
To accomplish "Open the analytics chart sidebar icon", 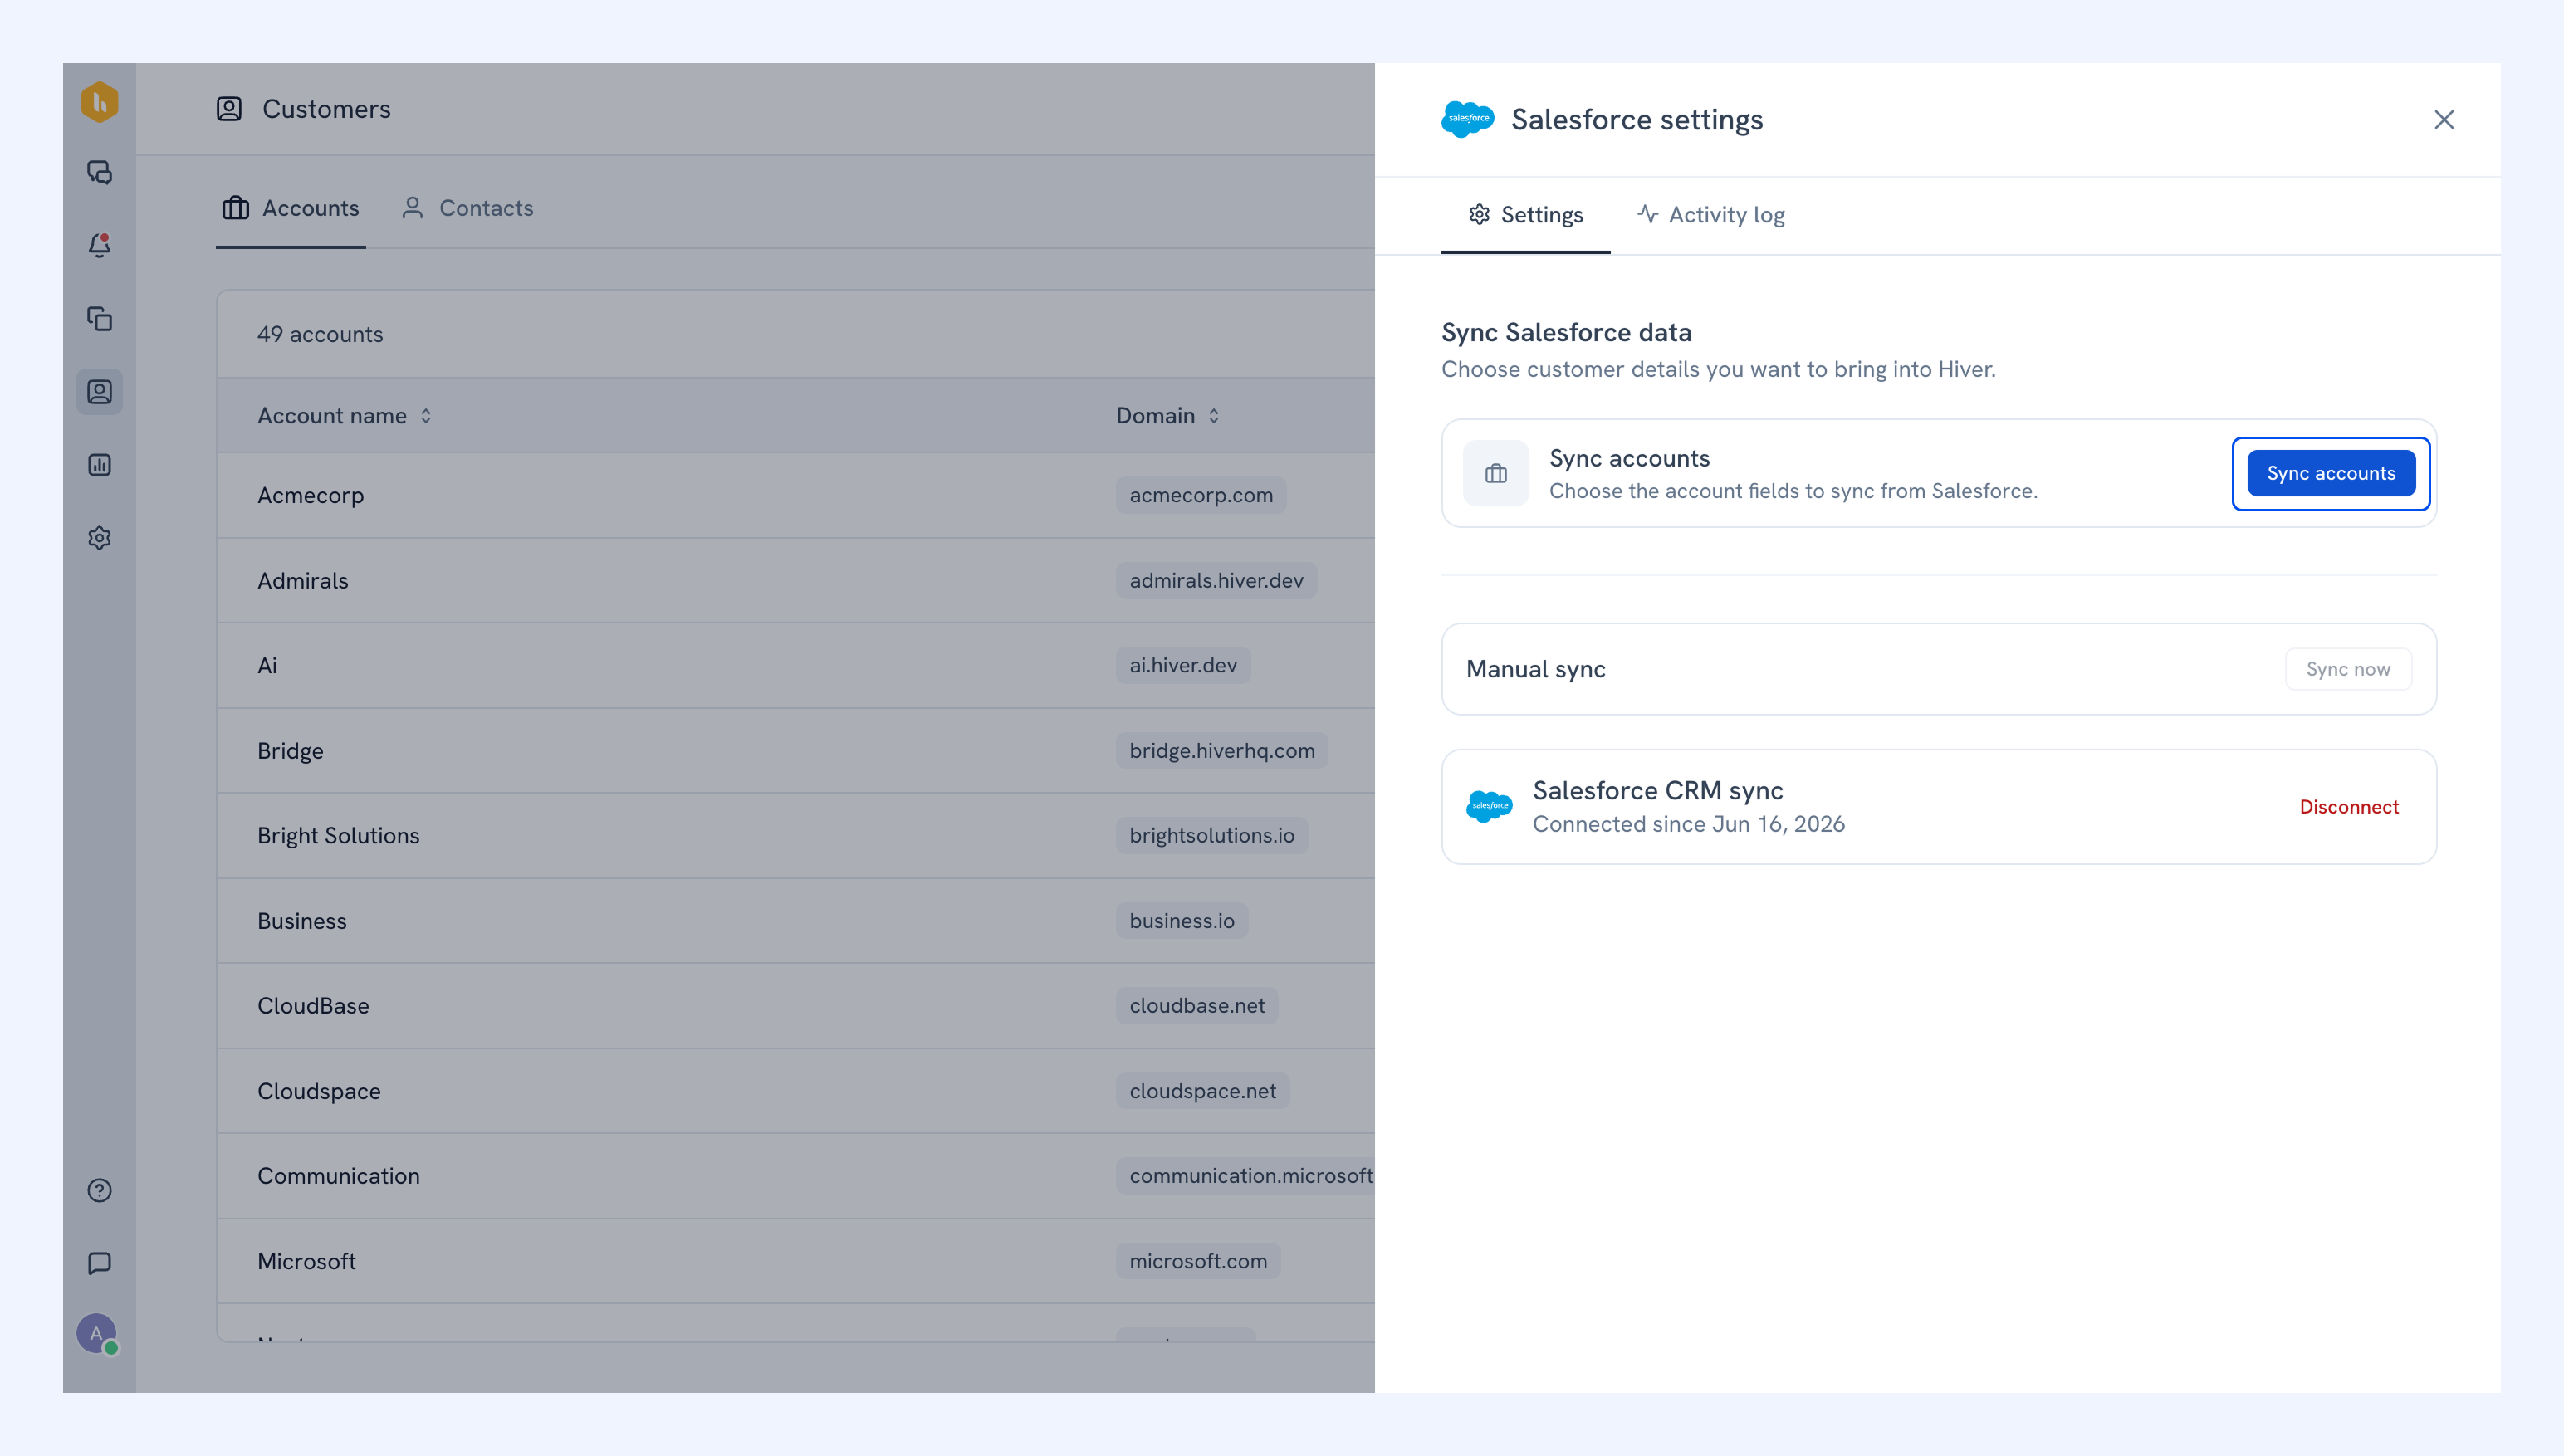I will pyautogui.click(x=99, y=464).
